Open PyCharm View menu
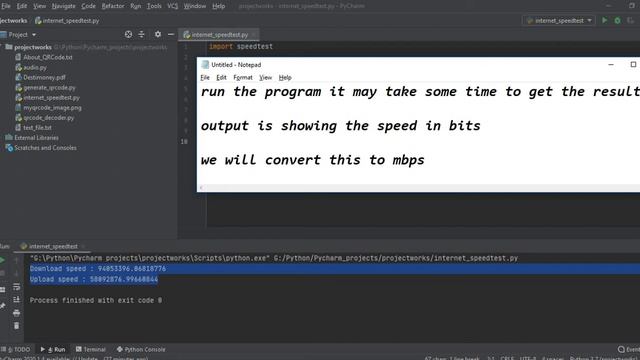The width and height of the screenshot is (640, 360). coord(40,6)
